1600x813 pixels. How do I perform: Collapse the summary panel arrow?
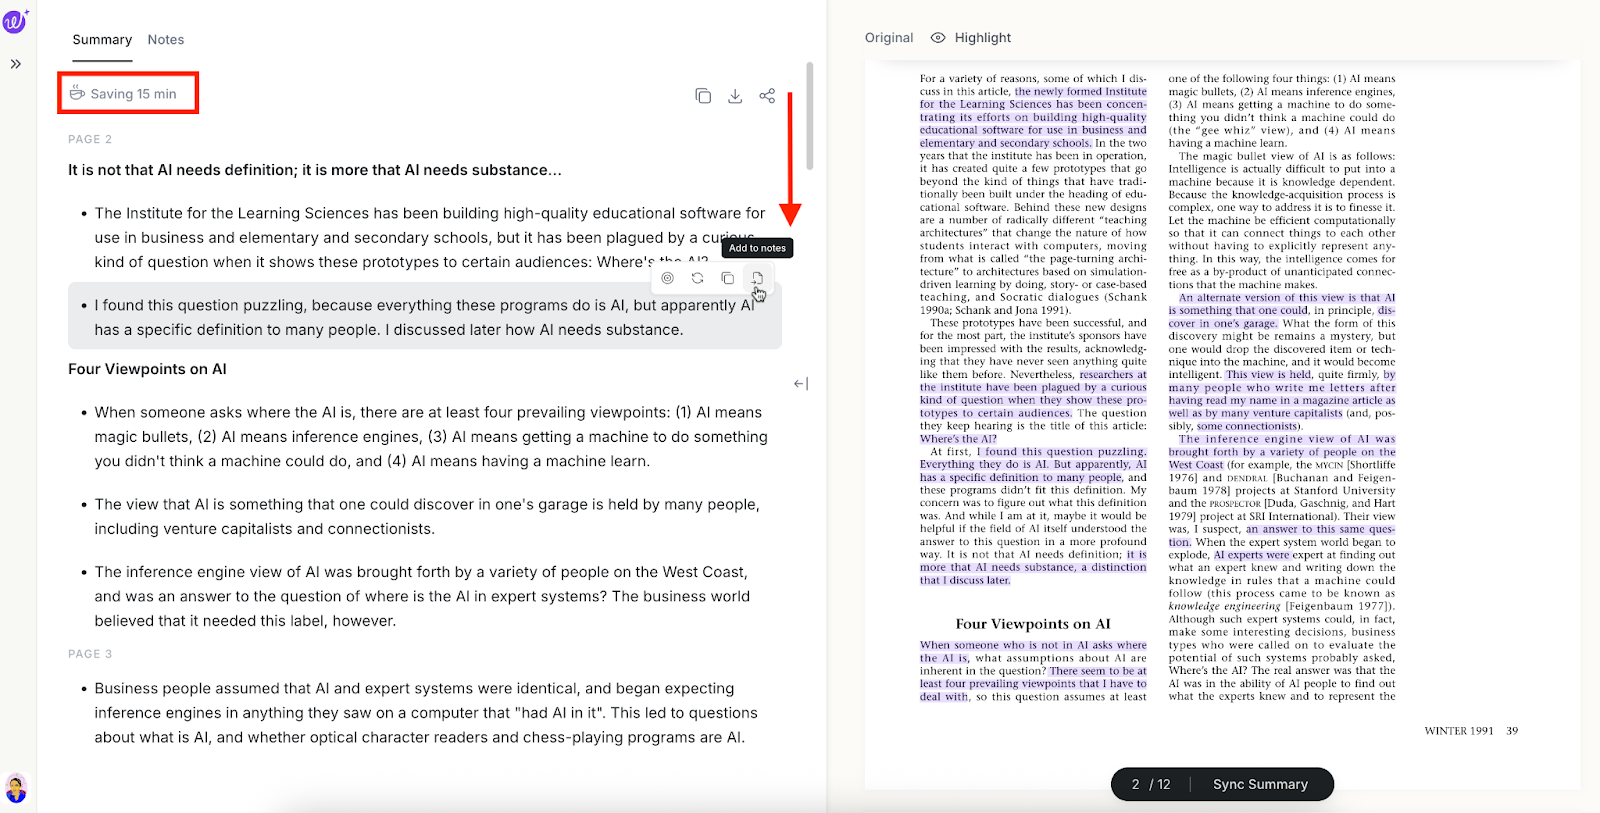click(x=801, y=384)
